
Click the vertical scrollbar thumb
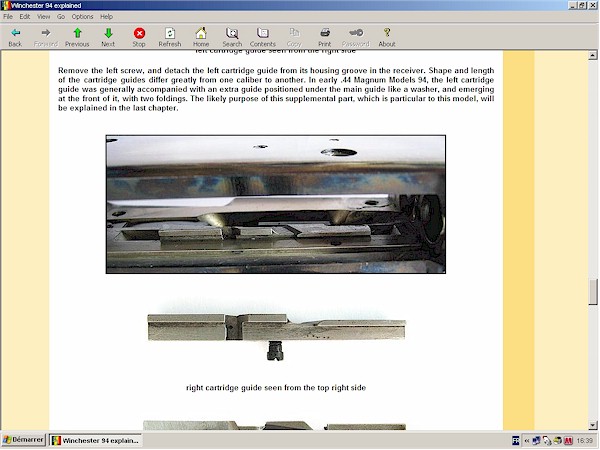coord(593,292)
